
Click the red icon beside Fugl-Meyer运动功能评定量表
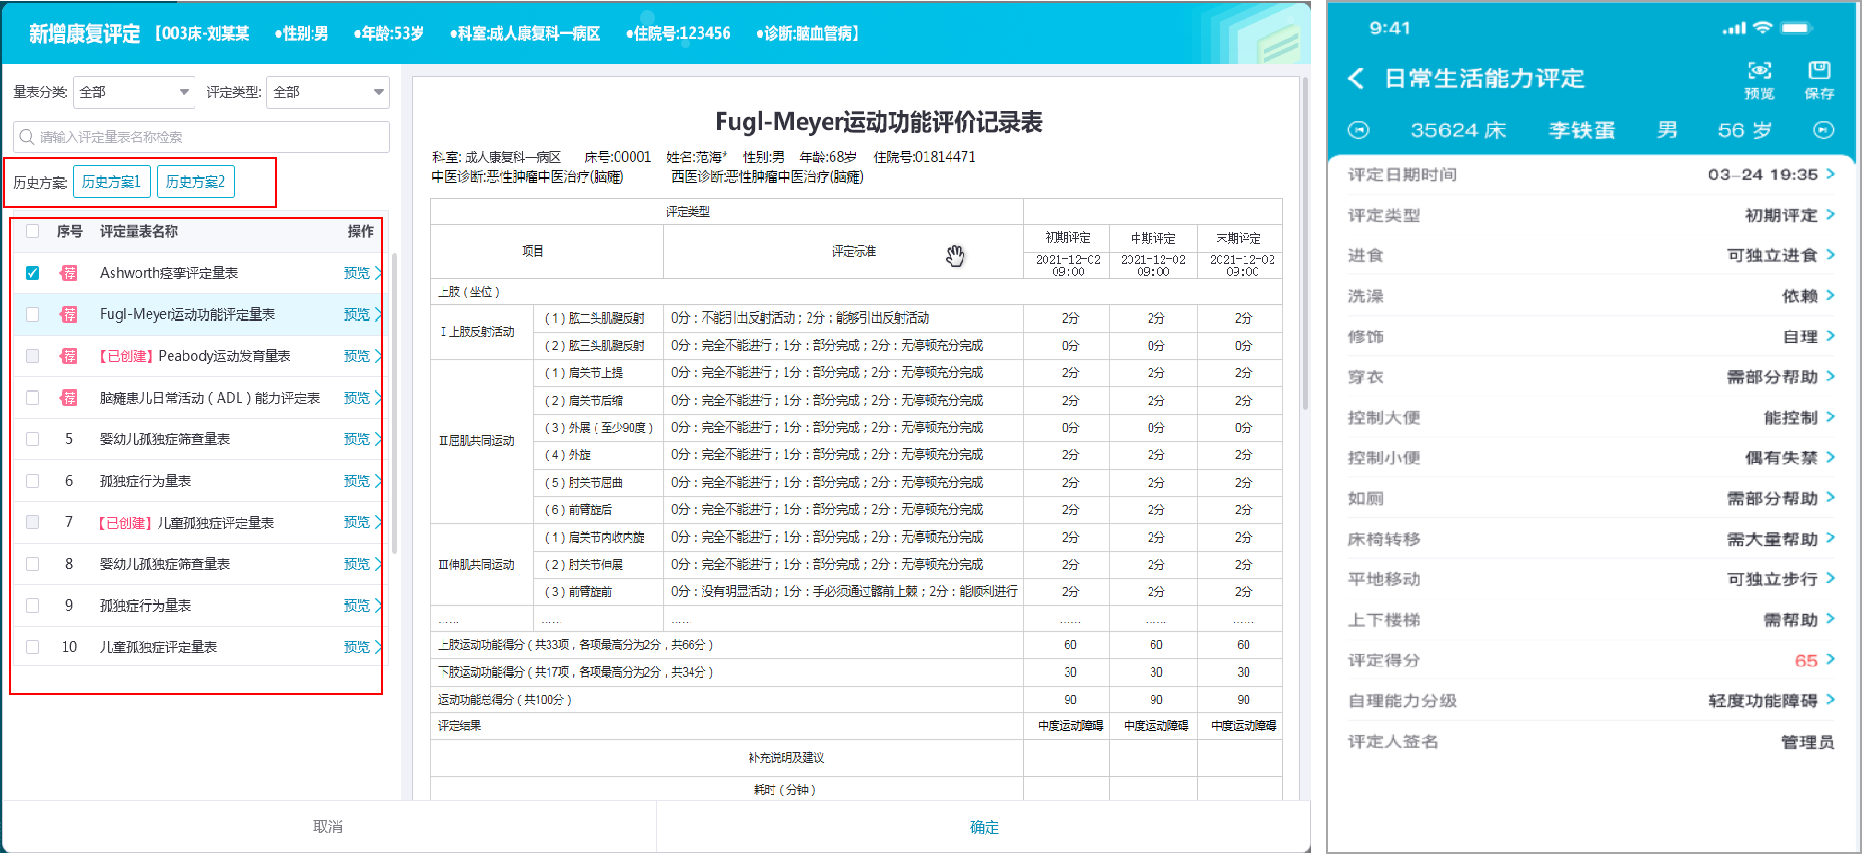(69, 315)
